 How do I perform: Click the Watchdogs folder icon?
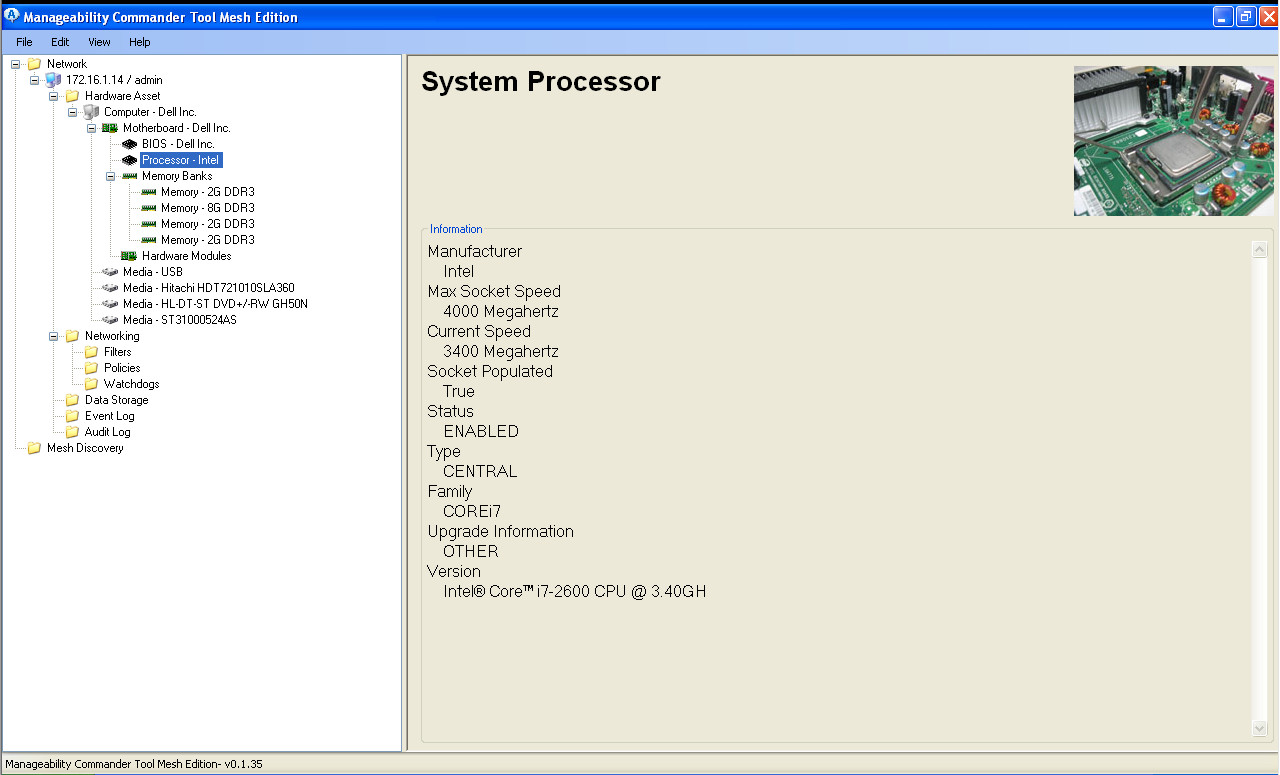click(91, 384)
